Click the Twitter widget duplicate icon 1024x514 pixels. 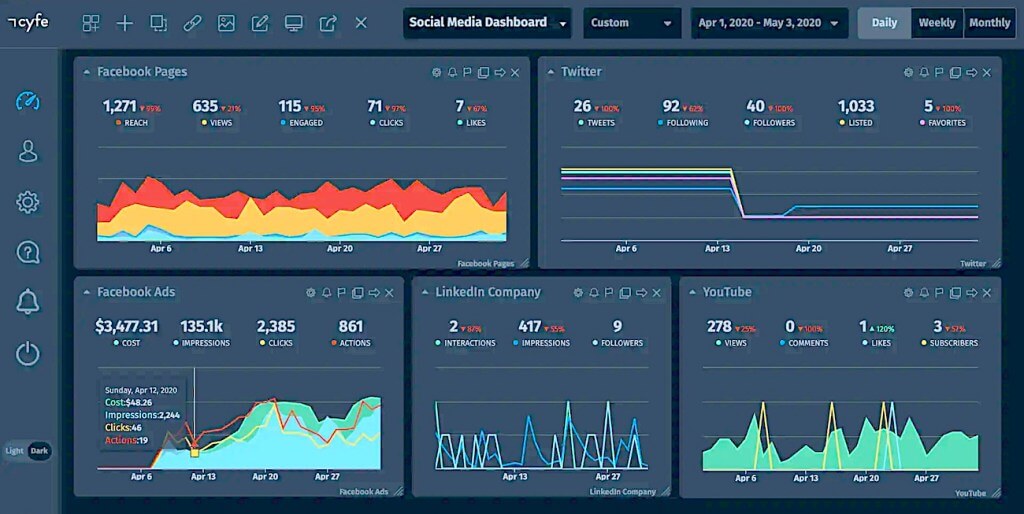pyautogui.click(x=955, y=72)
